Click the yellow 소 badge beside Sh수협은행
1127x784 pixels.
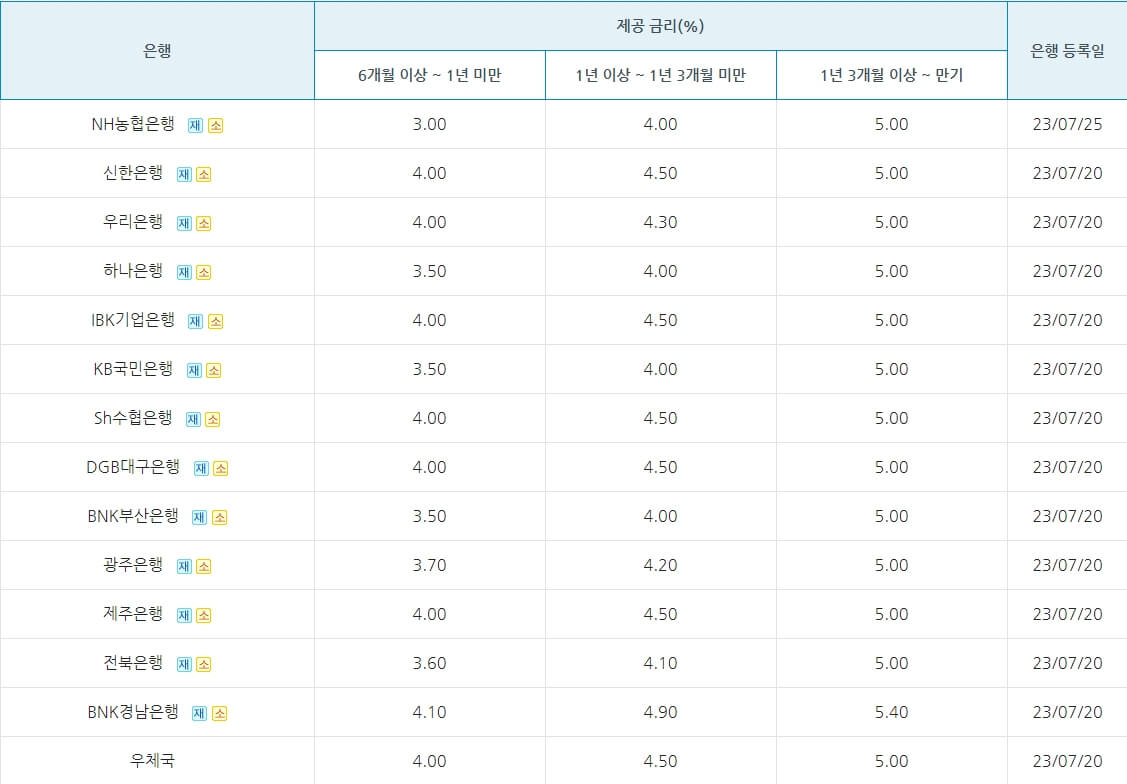[213, 419]
